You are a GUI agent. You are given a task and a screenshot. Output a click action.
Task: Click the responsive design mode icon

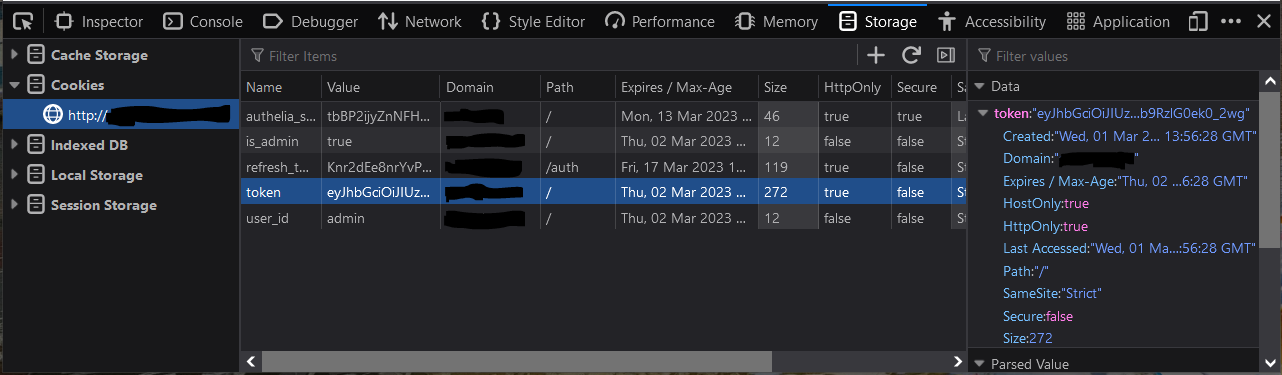[x=1198, y=21]
